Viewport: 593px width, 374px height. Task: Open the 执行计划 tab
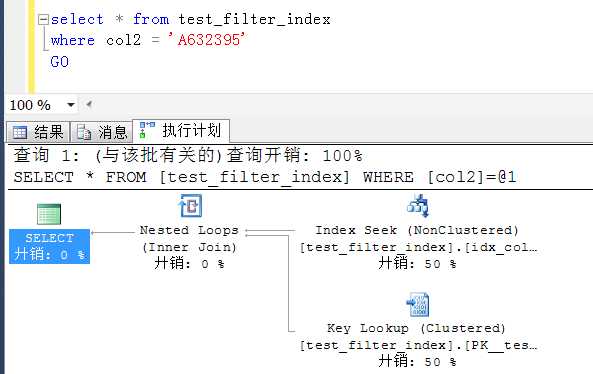181,131
